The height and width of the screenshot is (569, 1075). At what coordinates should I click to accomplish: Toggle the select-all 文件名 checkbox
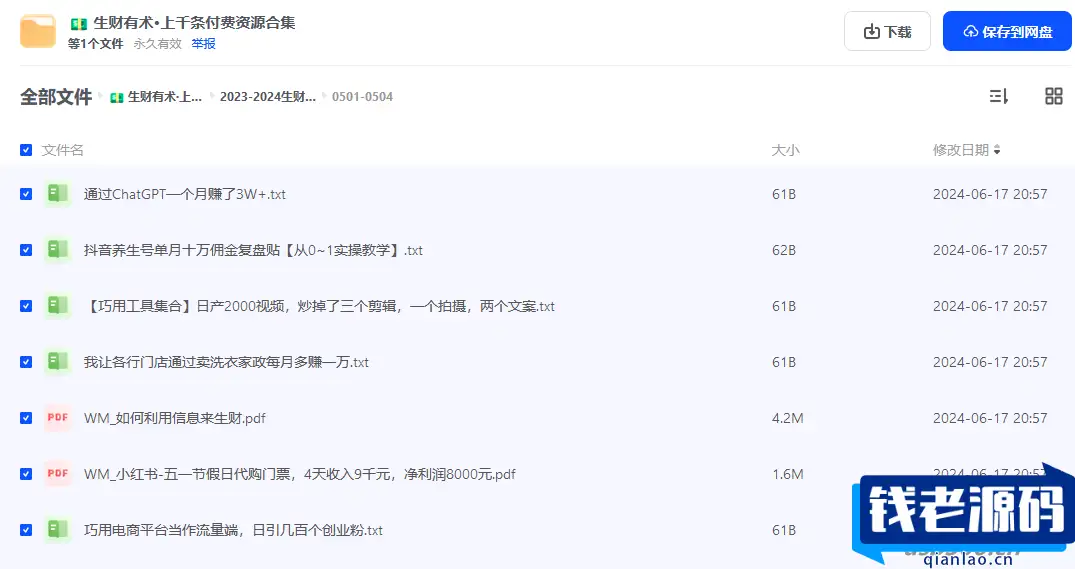pos(26,150)
